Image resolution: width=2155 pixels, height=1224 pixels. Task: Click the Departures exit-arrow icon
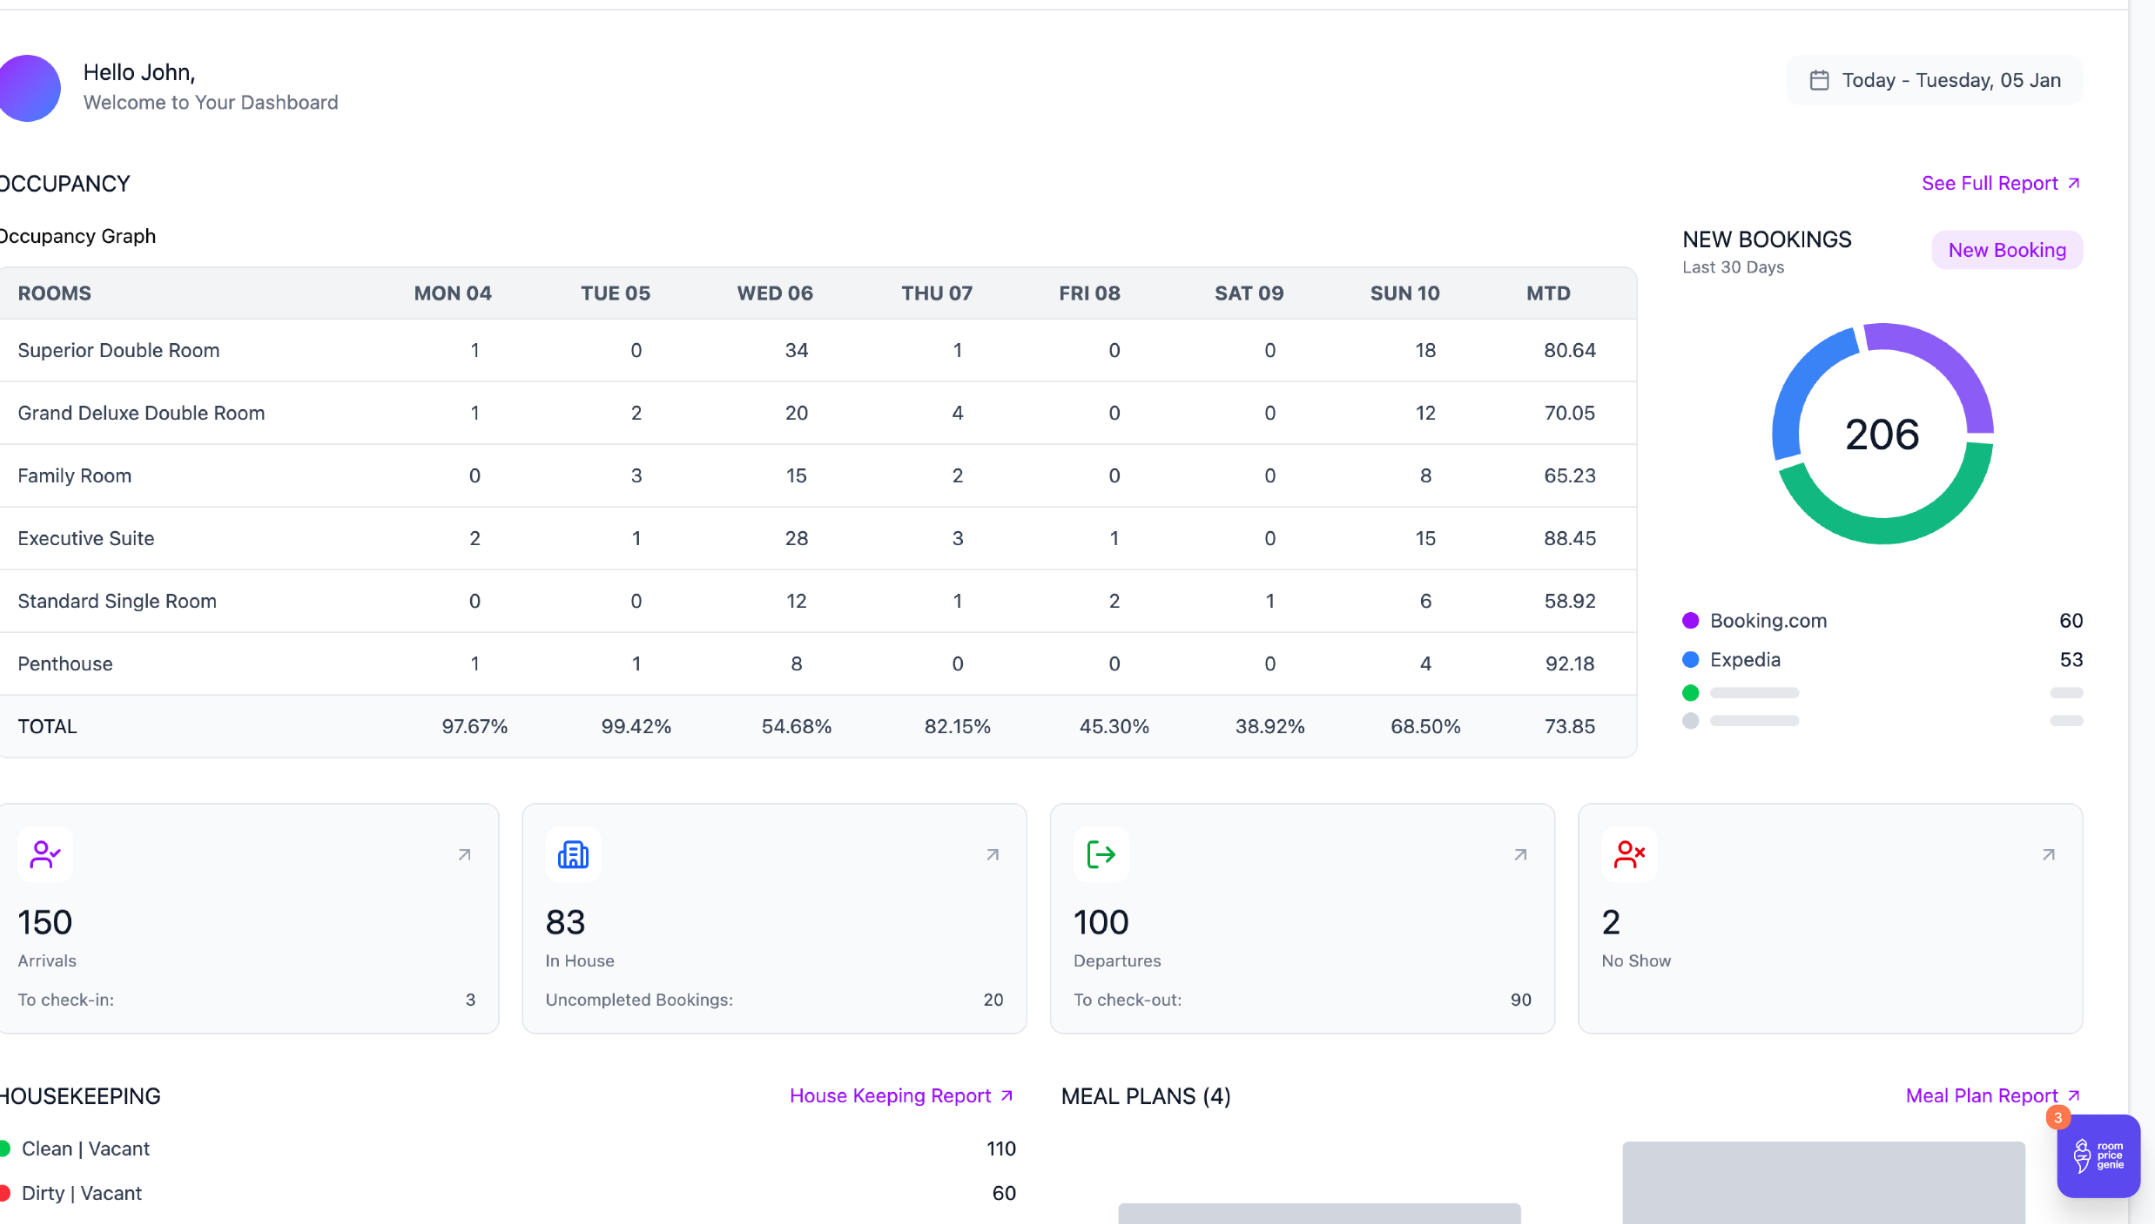[1101, 855]
